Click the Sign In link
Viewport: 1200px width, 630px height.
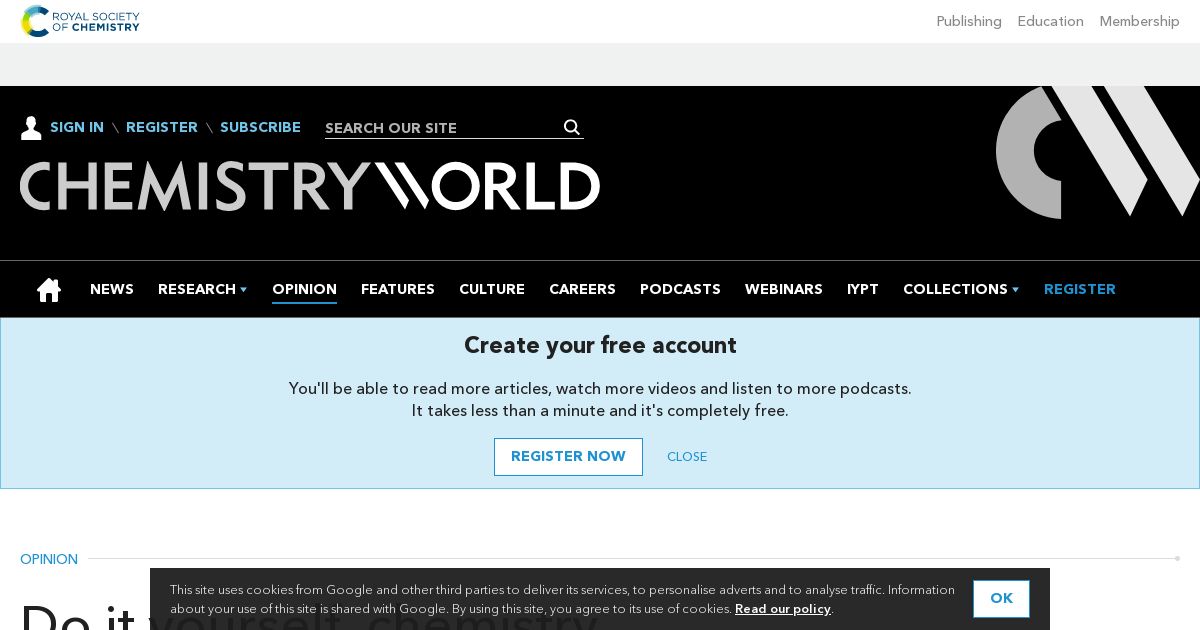[77, 127]
